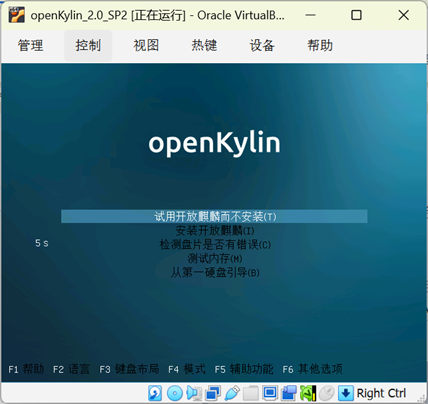Screen dimensions: 428x404
Task: Click the 5 s countdown text
Action: (42, 243)
